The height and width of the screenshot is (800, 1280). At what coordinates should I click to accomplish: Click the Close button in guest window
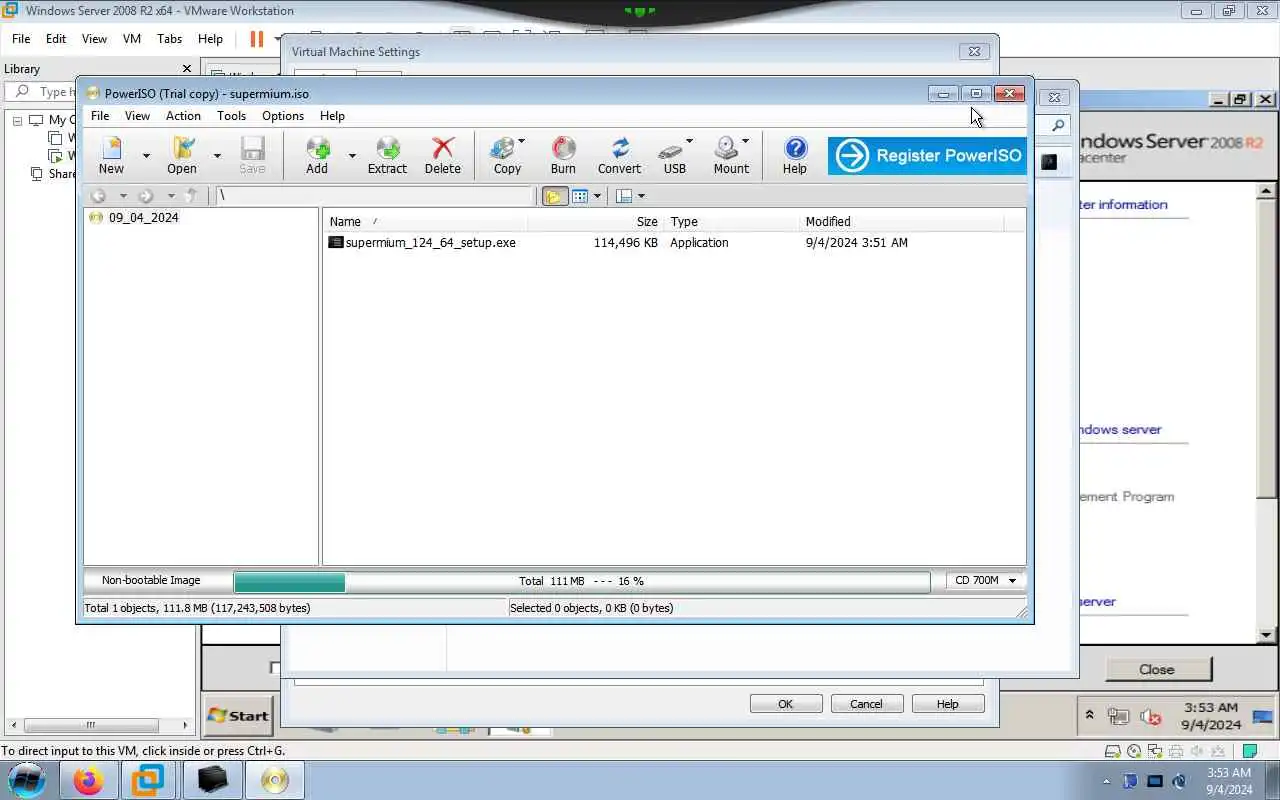[x=1157, y=670]
